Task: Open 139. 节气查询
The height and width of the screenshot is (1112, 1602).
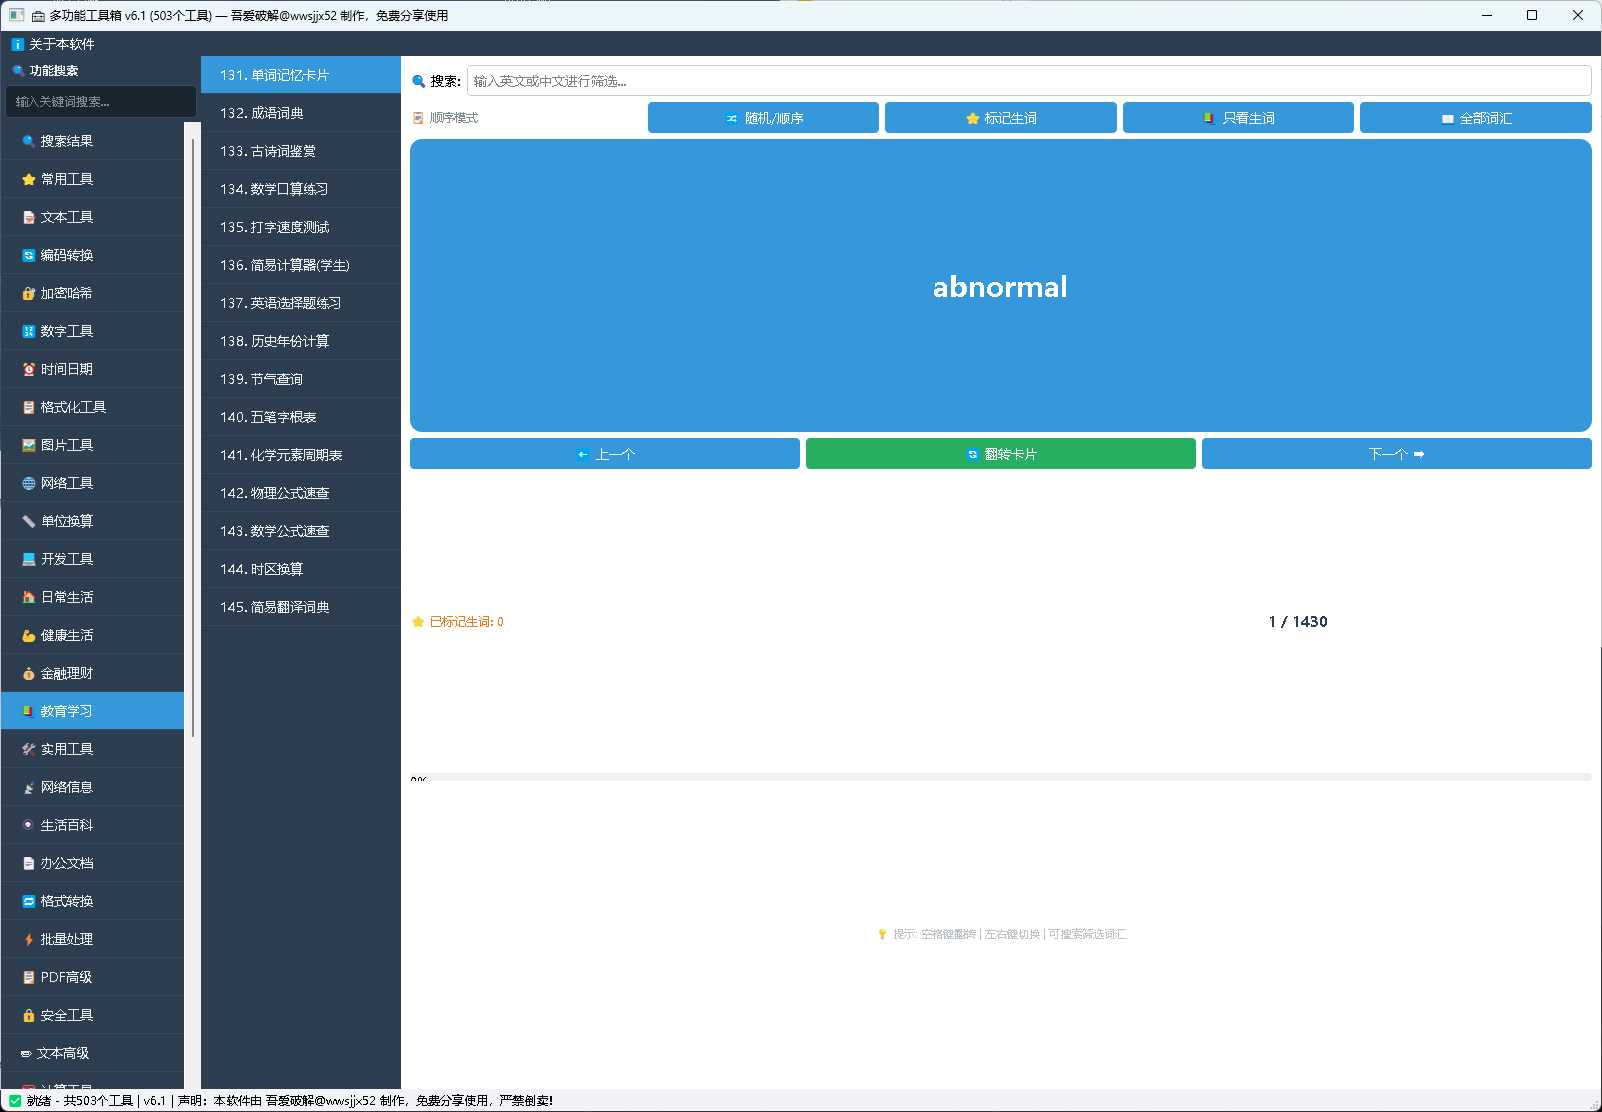Action: 301,379
